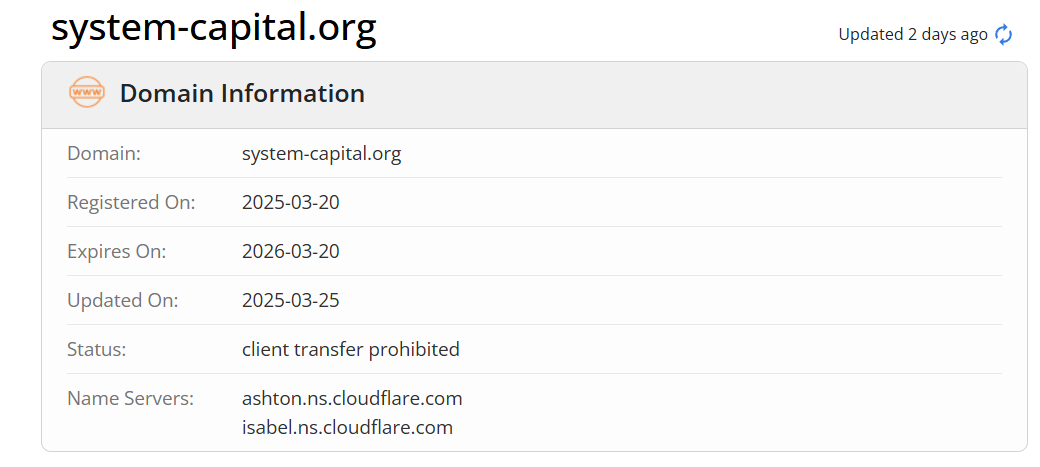Viewport: 1040px width, 467px height.
Task: Select the system-capital.org domain value in the table
Action: click(x=321, y=154)
